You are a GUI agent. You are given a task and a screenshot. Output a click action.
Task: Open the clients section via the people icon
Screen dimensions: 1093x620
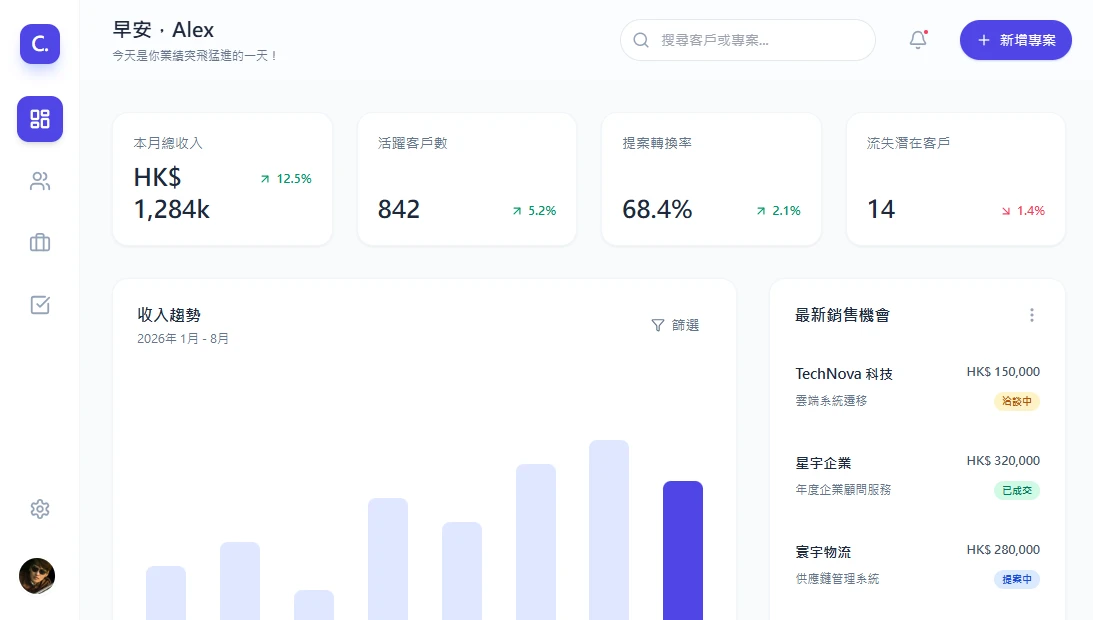tap(39, 181)
